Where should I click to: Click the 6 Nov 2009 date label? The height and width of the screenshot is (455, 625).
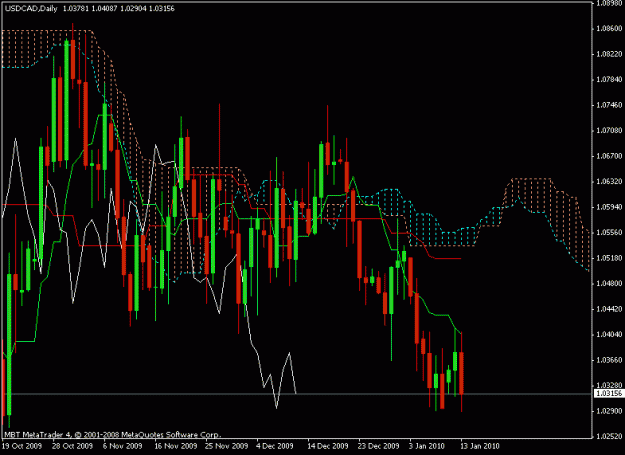[122, 446]
